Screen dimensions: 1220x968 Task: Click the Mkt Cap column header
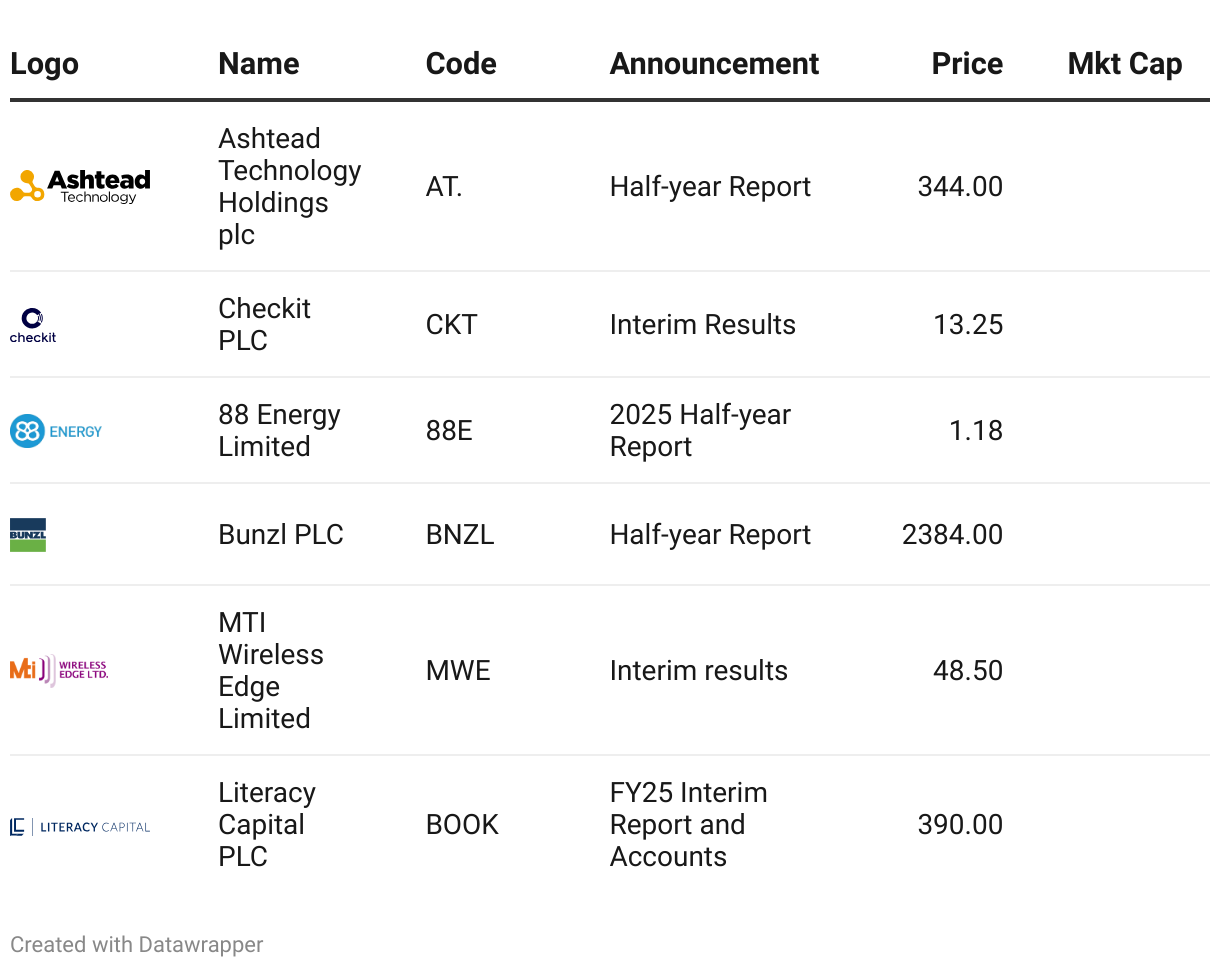(1125, 64)
